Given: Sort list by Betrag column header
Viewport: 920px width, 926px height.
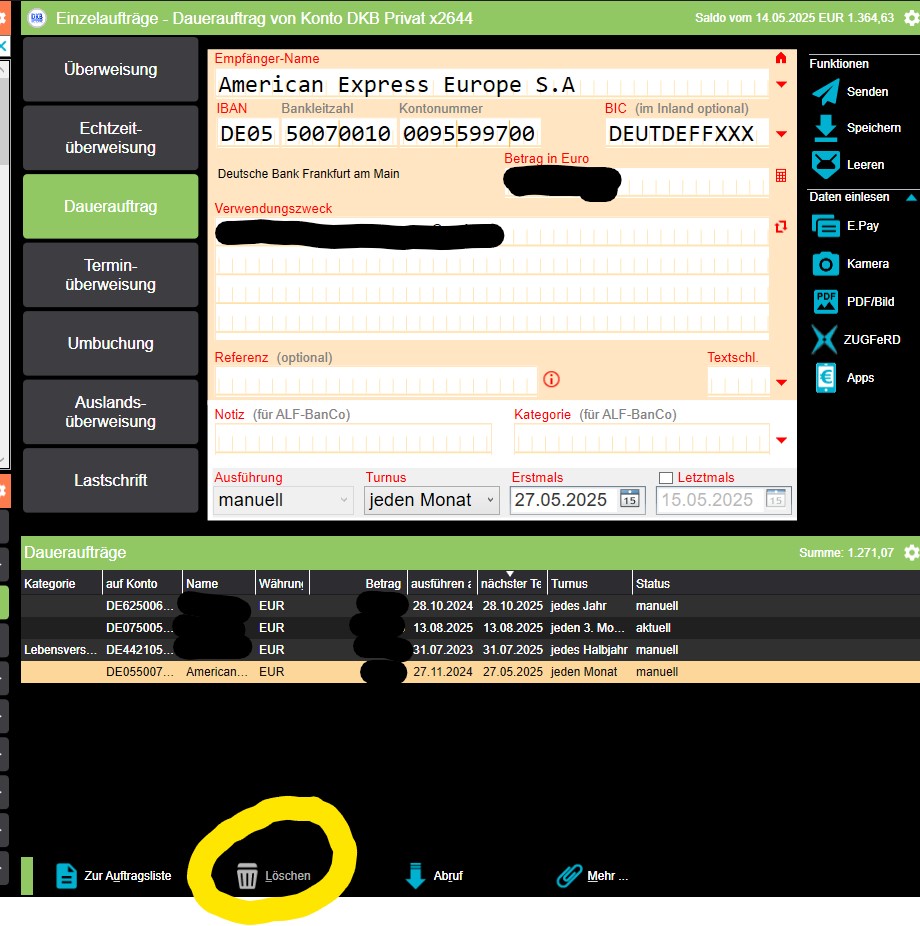Looking at the screenshot, I should pos(358,583).
